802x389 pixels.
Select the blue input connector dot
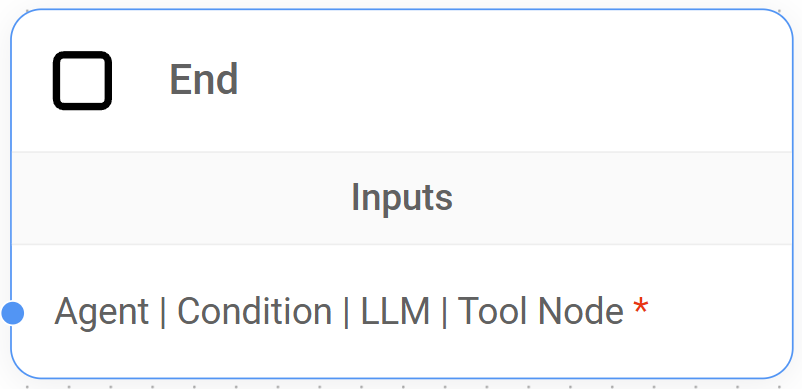pos(13,313)
